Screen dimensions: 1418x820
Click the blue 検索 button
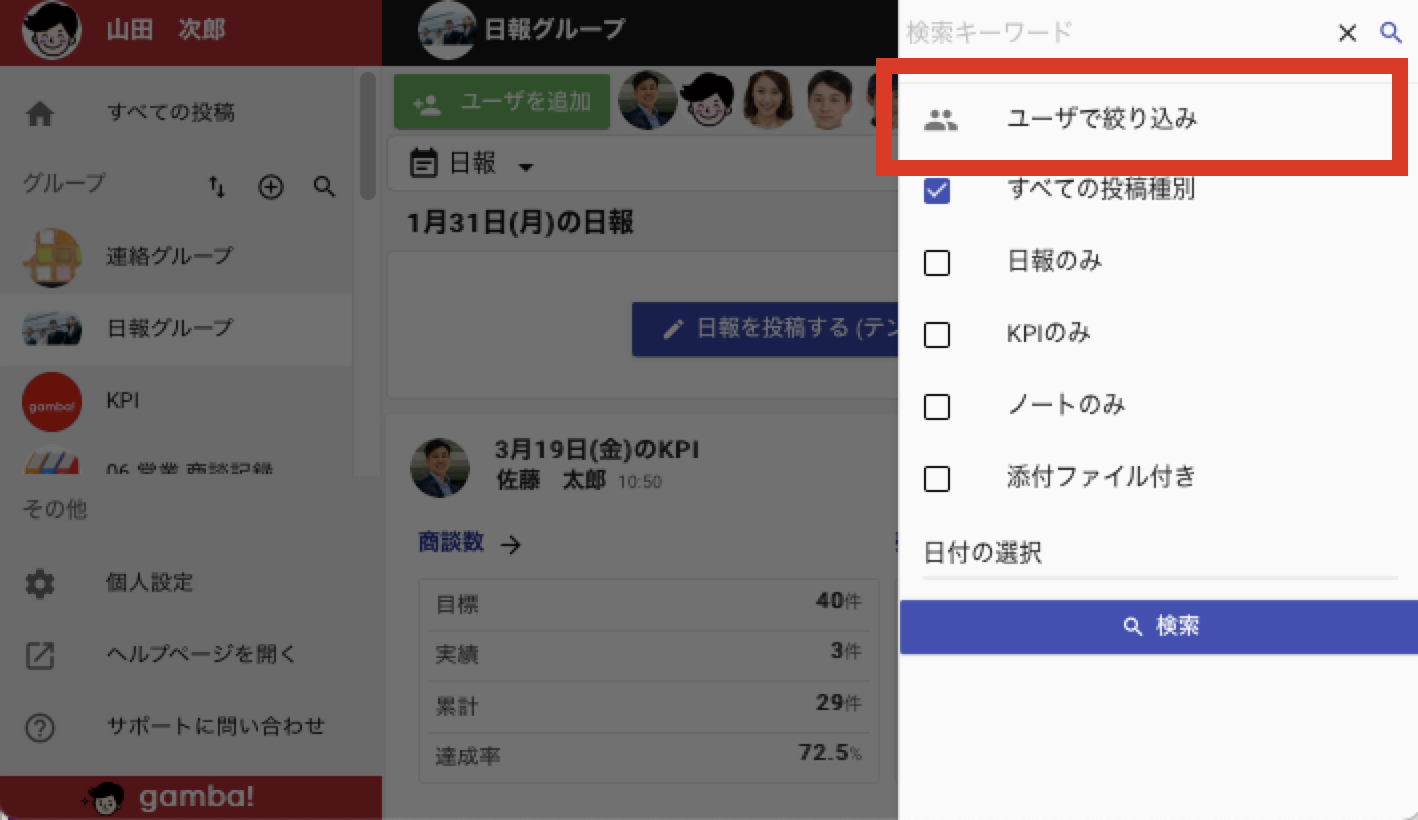[1159, 627]
